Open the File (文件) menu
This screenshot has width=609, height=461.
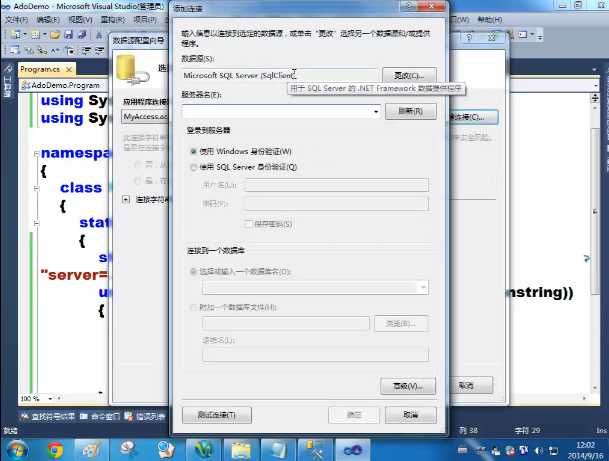(x=16, y=19)
